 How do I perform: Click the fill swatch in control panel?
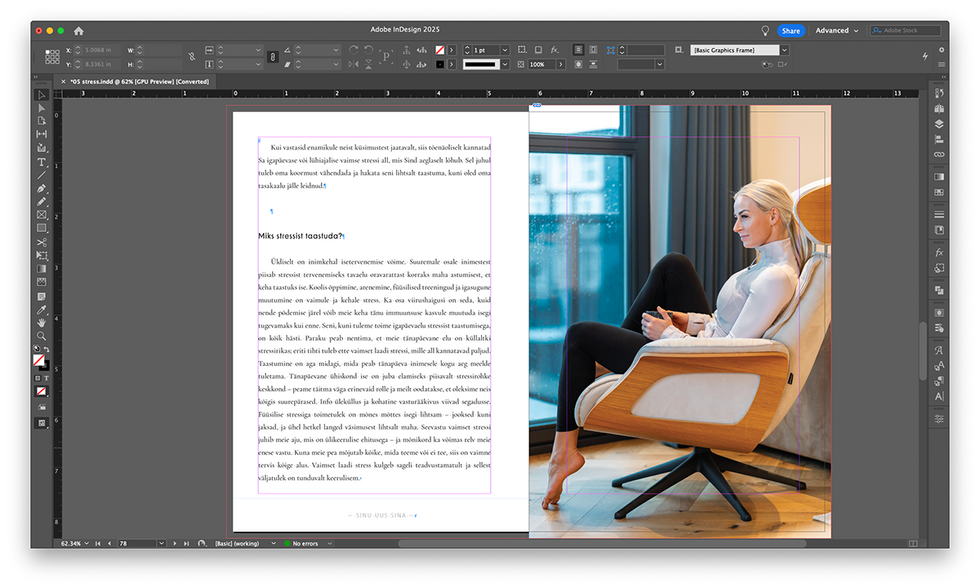pos(440,50)
